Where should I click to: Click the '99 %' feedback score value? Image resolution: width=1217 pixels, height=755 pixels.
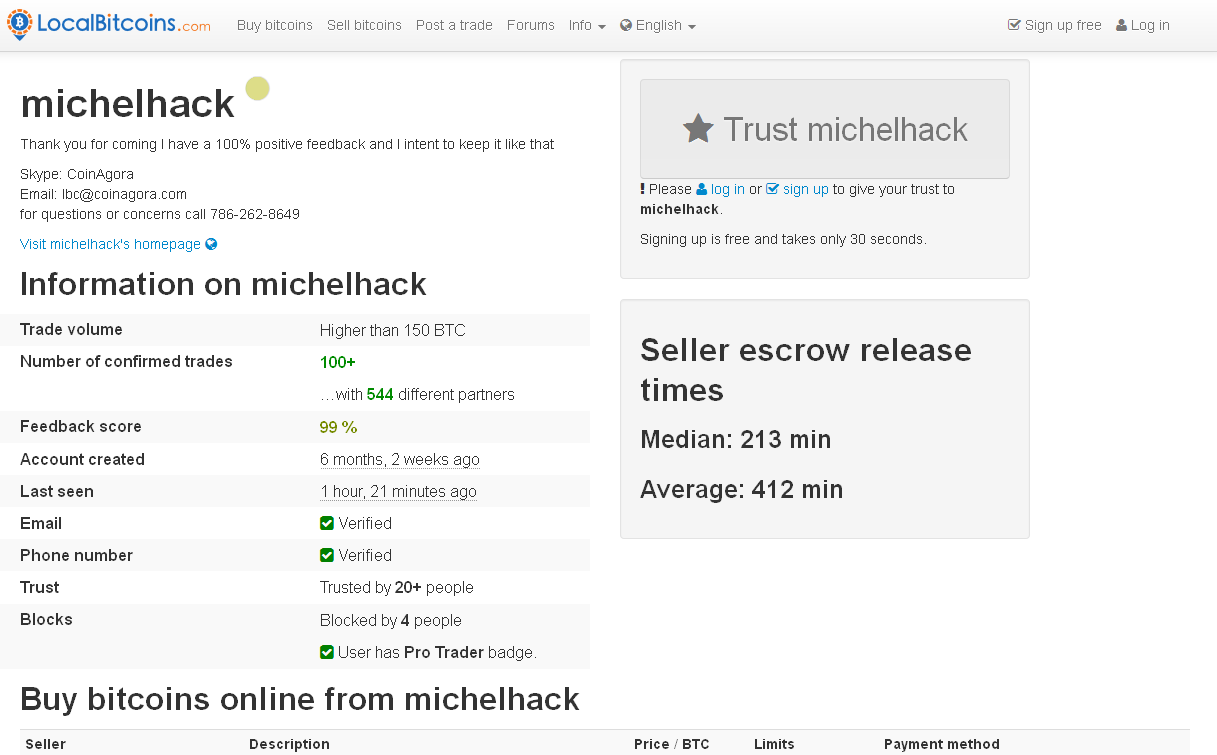tap(339, 427)
